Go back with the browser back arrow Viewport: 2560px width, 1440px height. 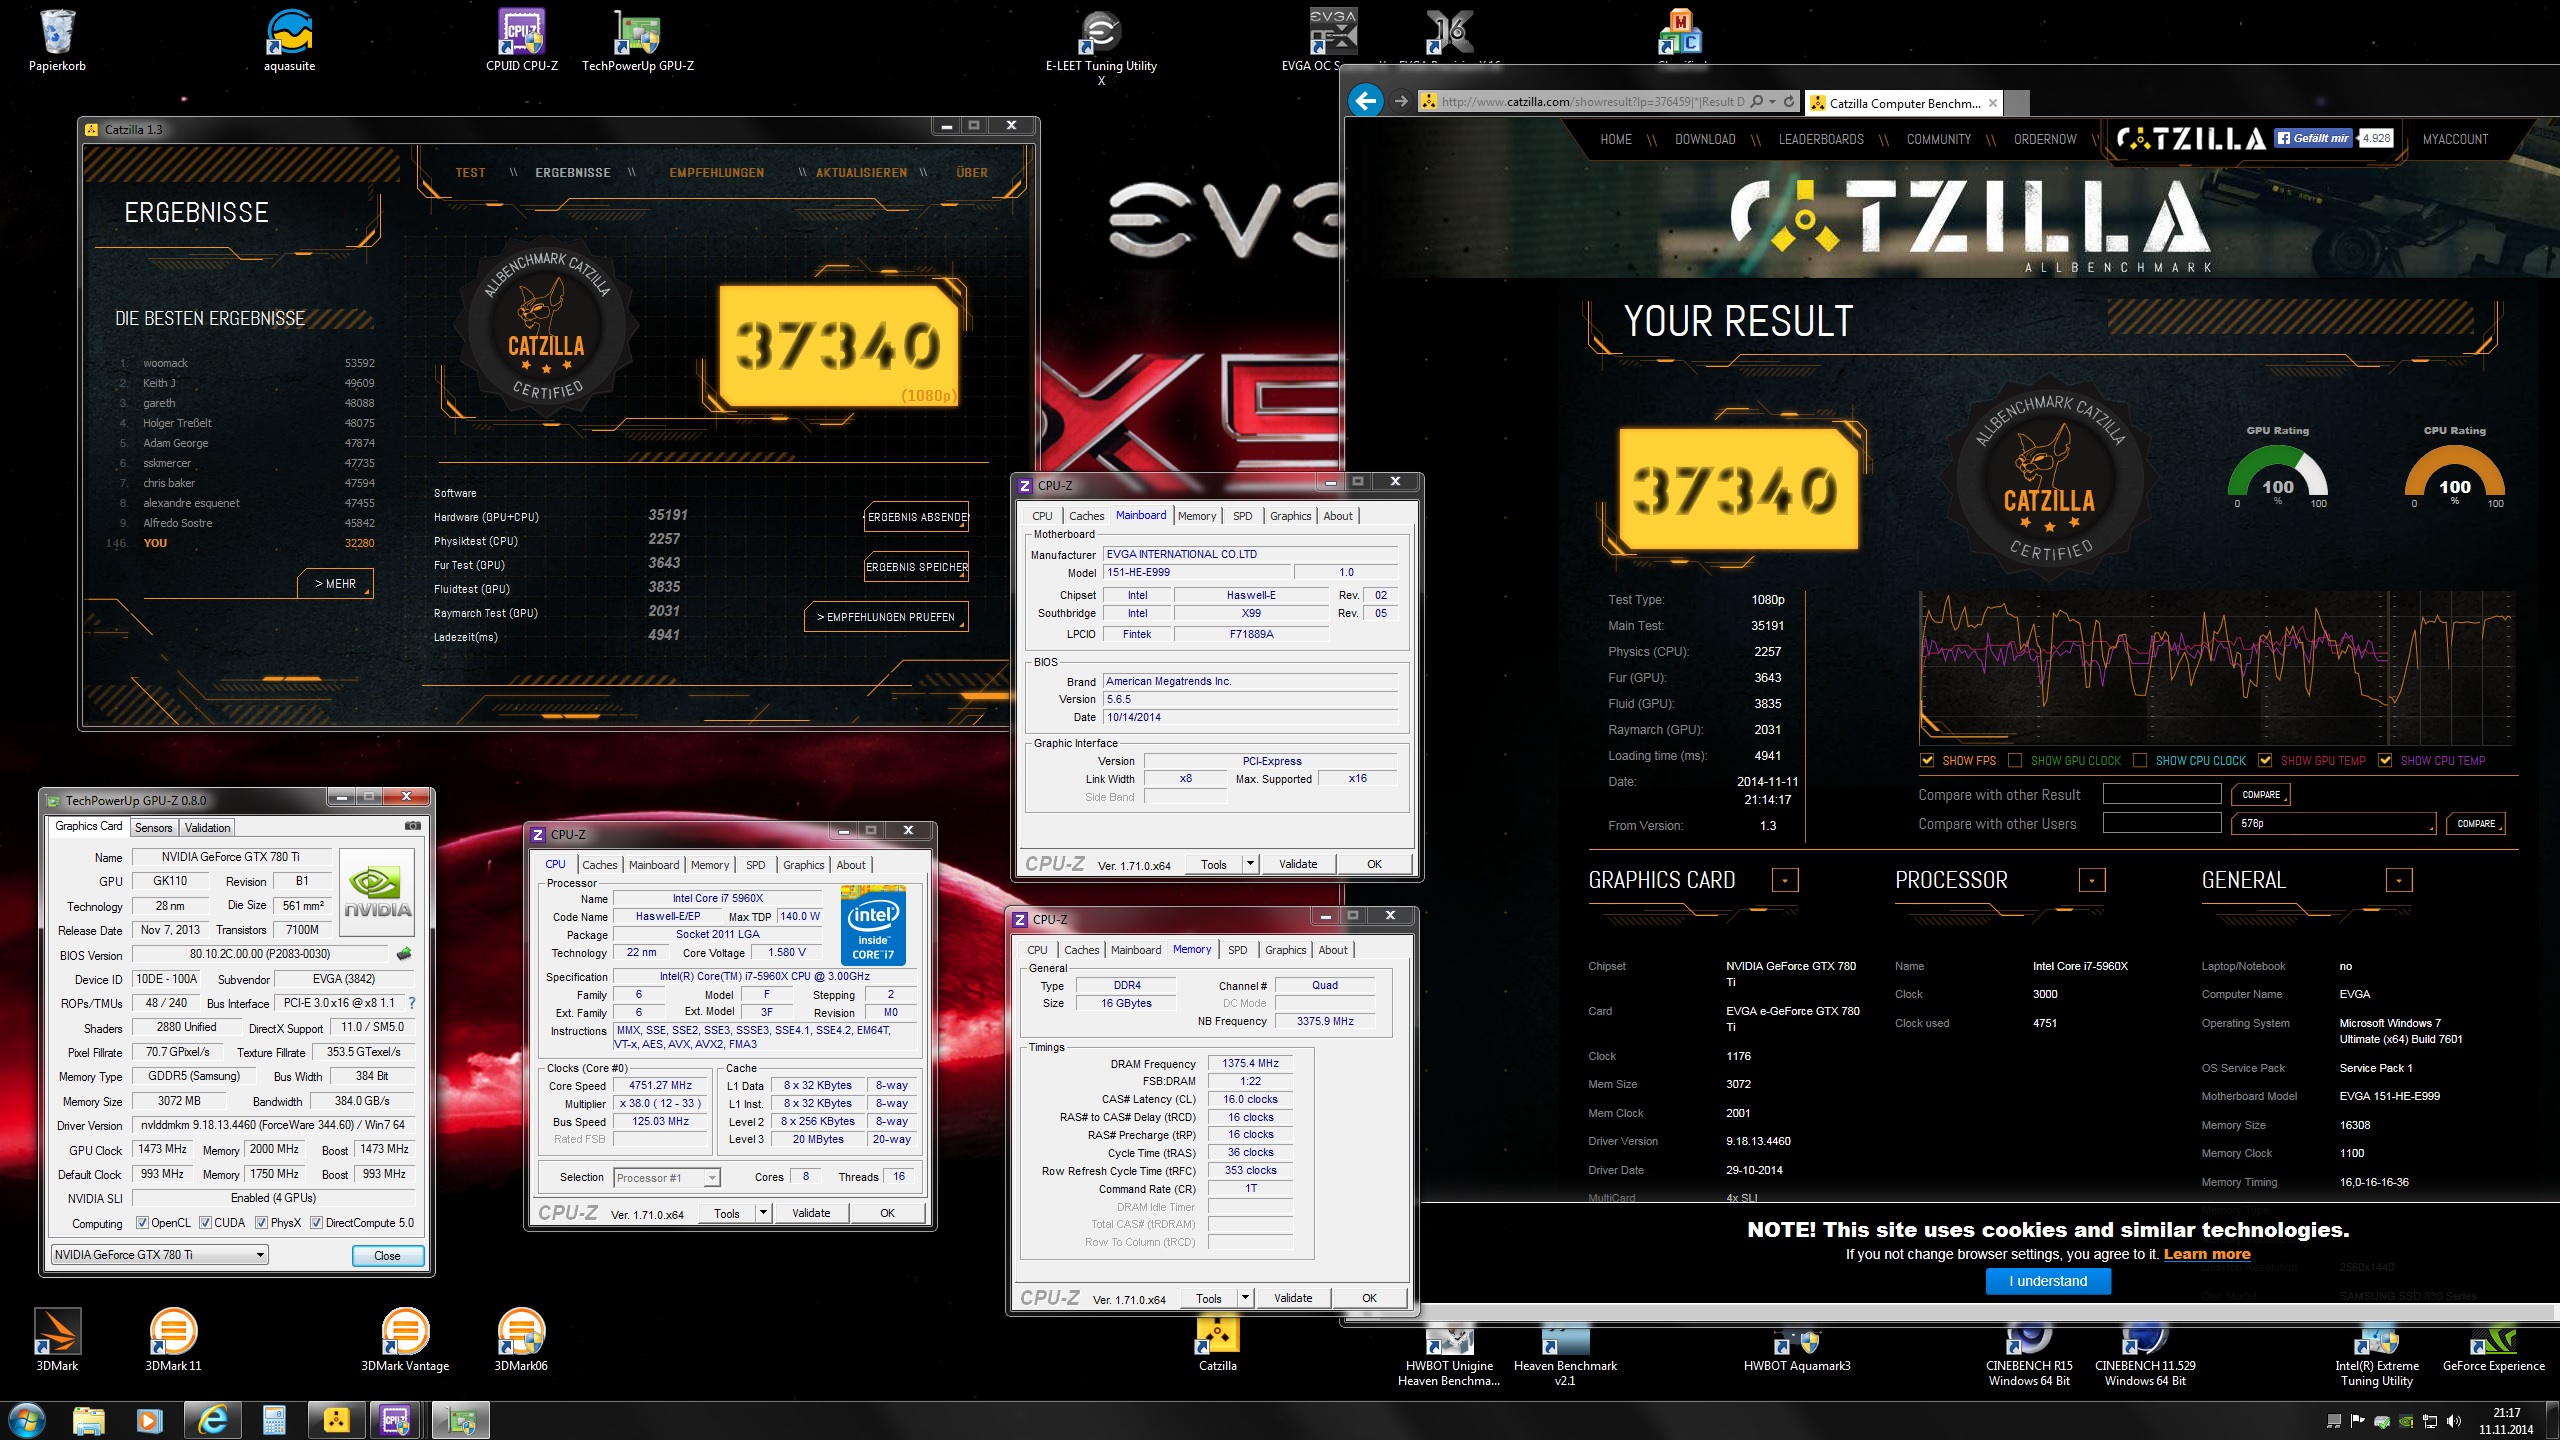point(1365,101)
